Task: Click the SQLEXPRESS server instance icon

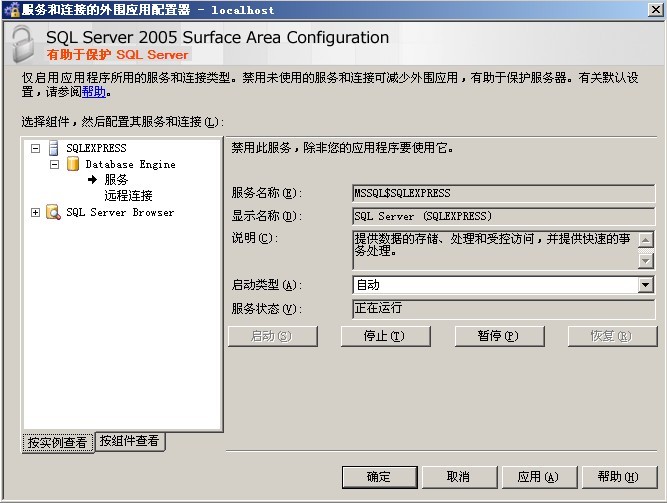Action: (x=54, y=148)
